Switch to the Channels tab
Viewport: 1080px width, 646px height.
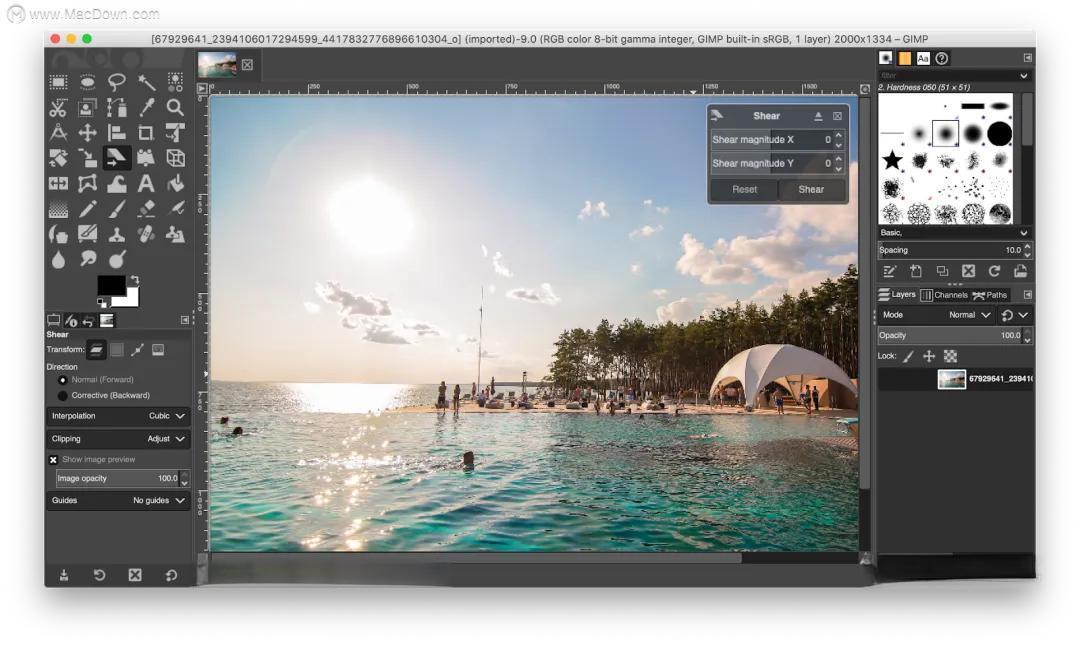(945, 295)
